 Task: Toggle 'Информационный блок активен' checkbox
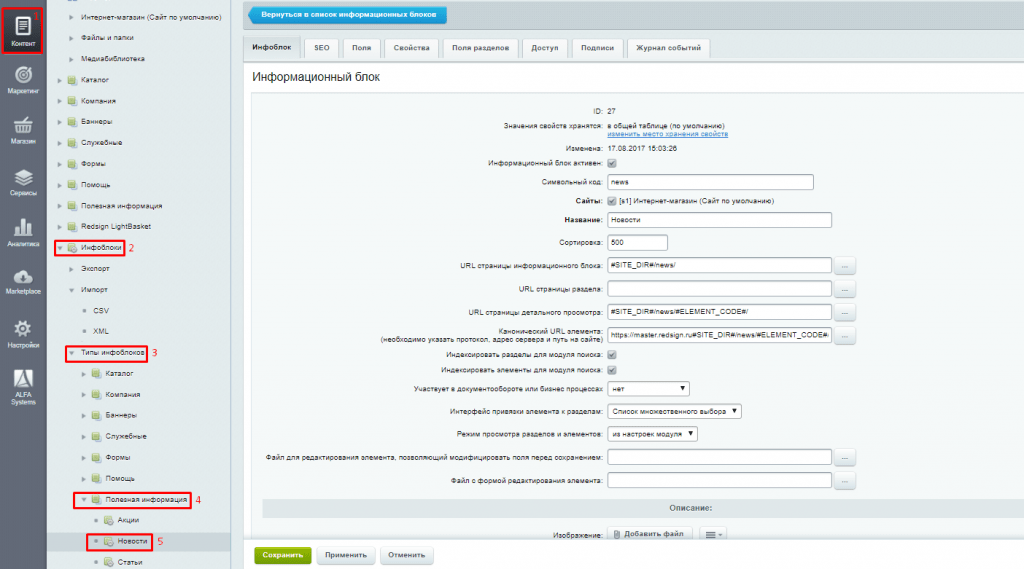(612, 163)
